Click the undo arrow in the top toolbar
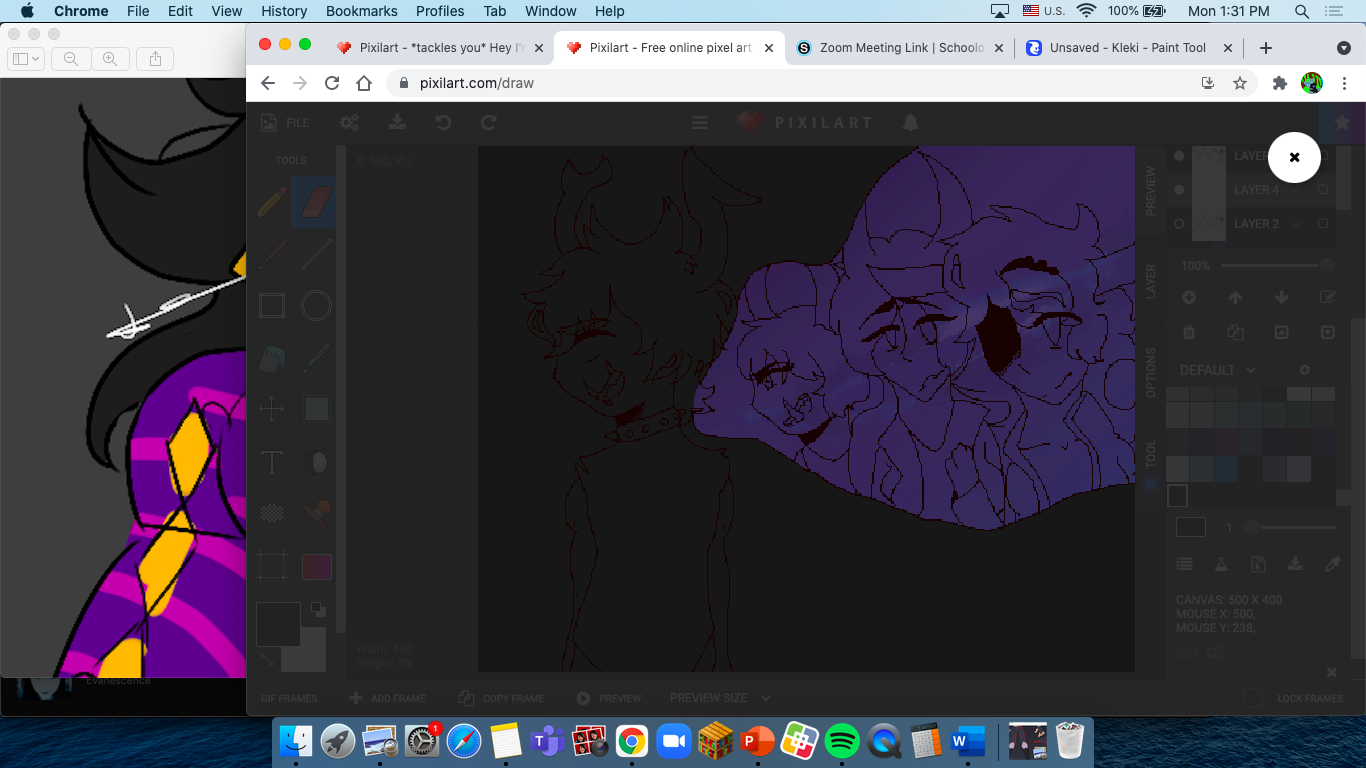The height and width of the screenshot is (768, 1366). [x=443, y=122]
